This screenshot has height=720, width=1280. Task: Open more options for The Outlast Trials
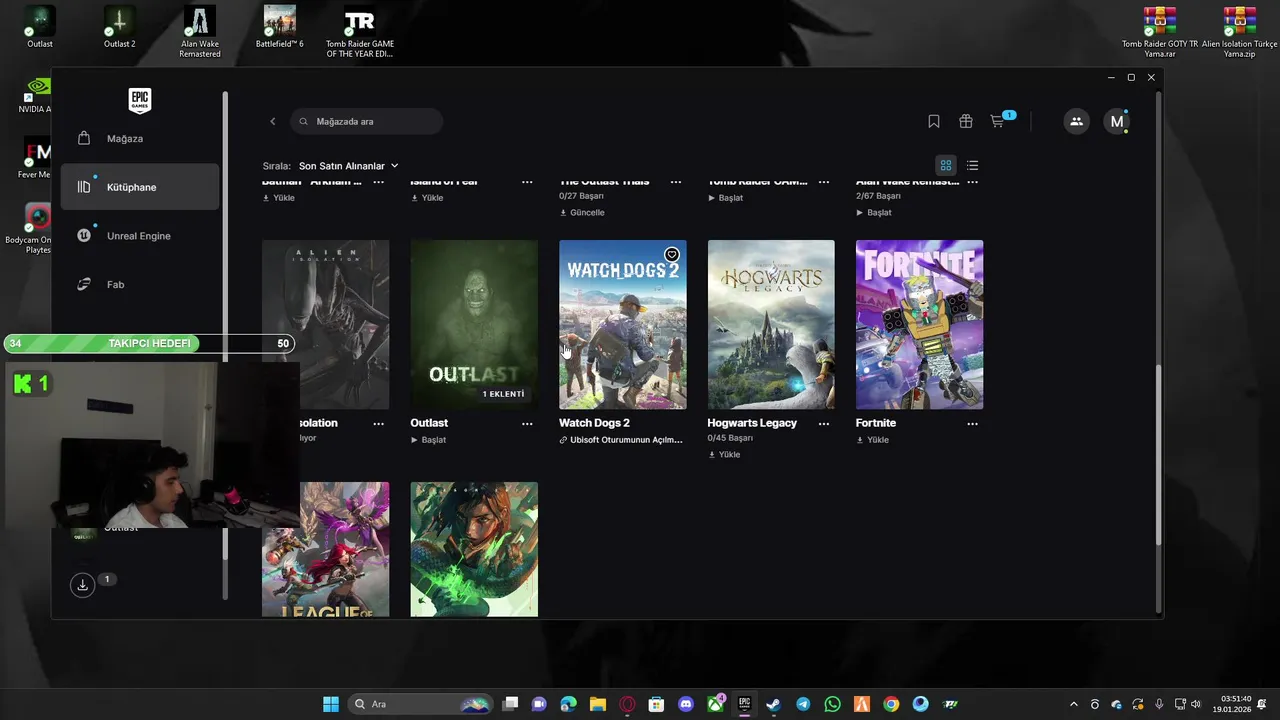(675, 182)
